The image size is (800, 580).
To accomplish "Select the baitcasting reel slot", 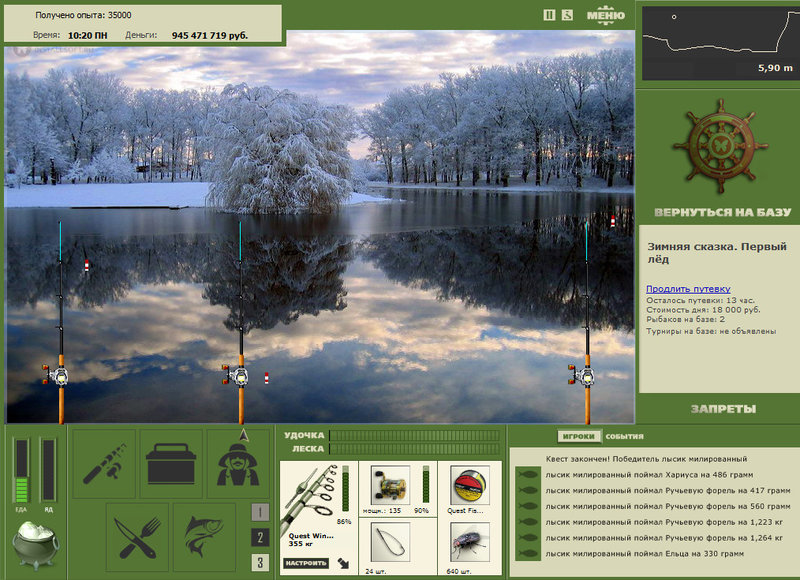I will click(390, 486).
